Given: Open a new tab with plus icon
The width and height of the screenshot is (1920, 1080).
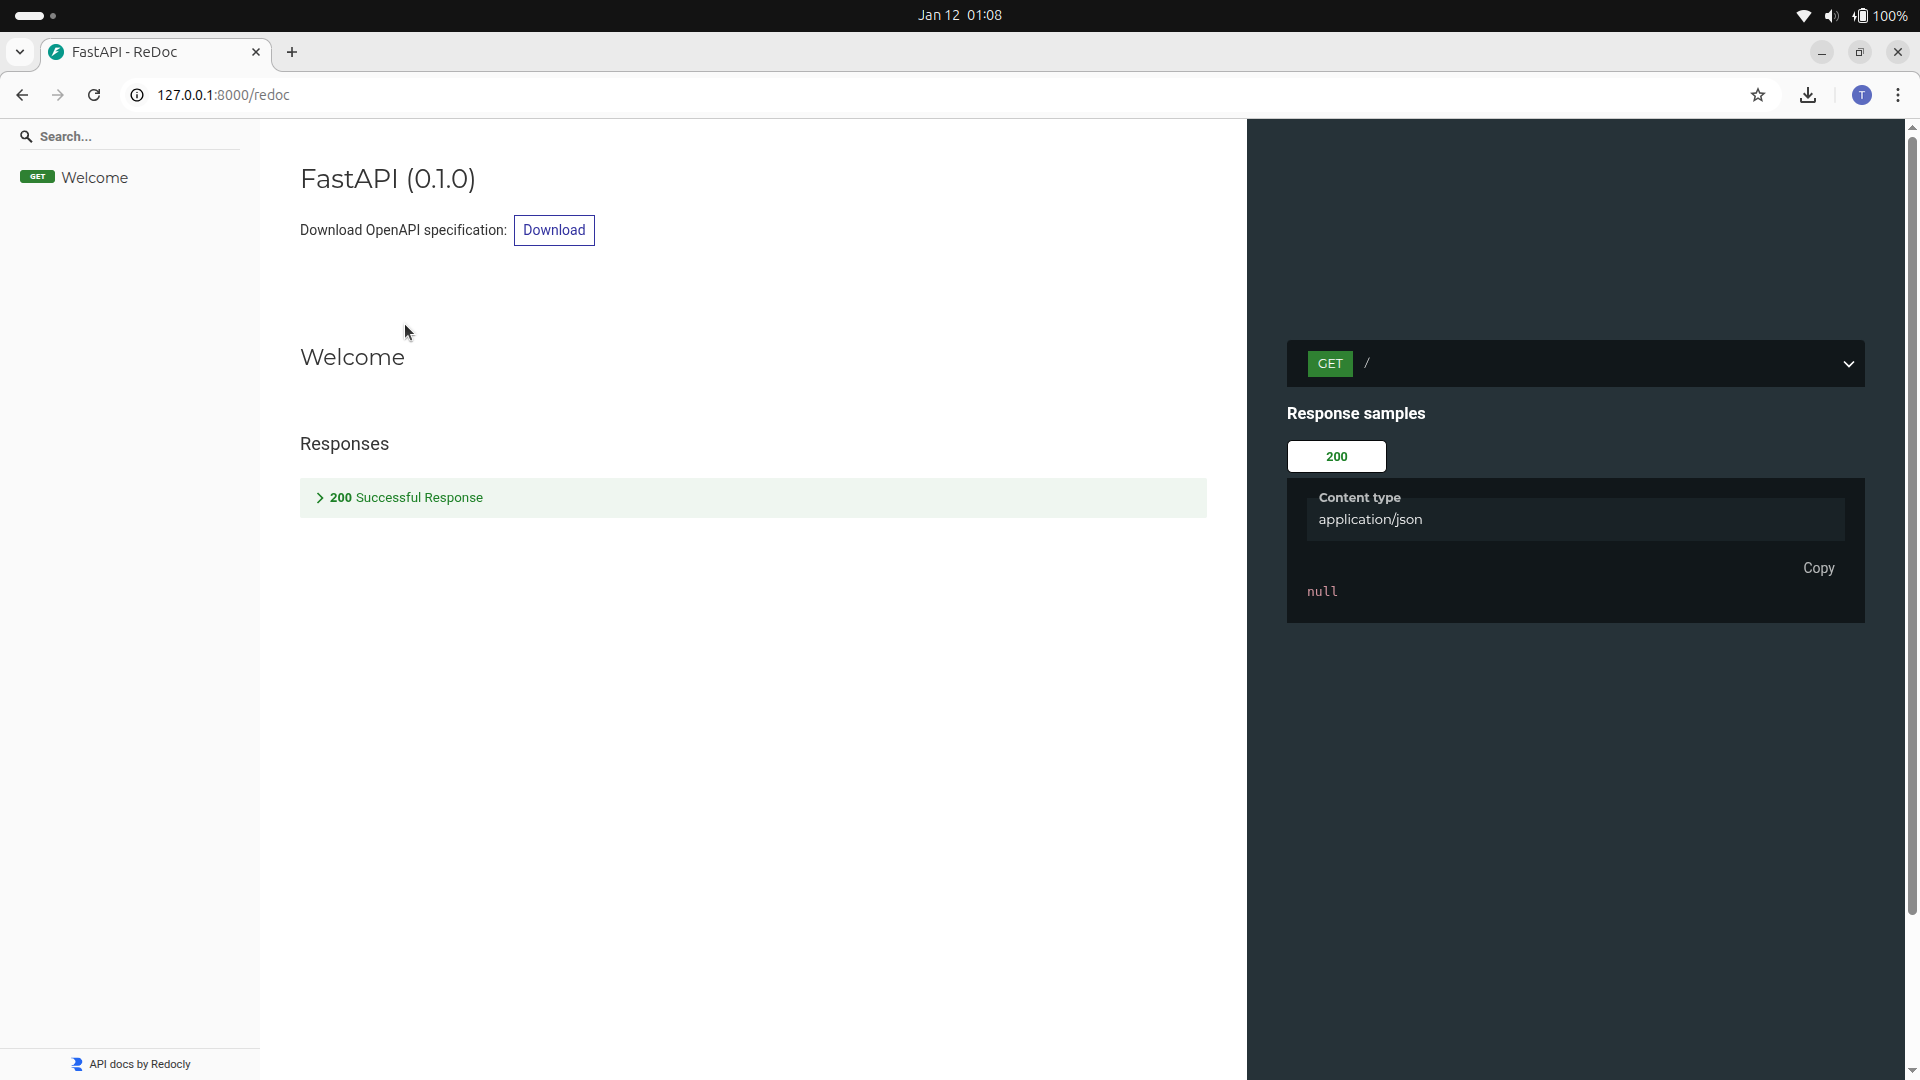Looking at the screenshot, I should (292, 52).
